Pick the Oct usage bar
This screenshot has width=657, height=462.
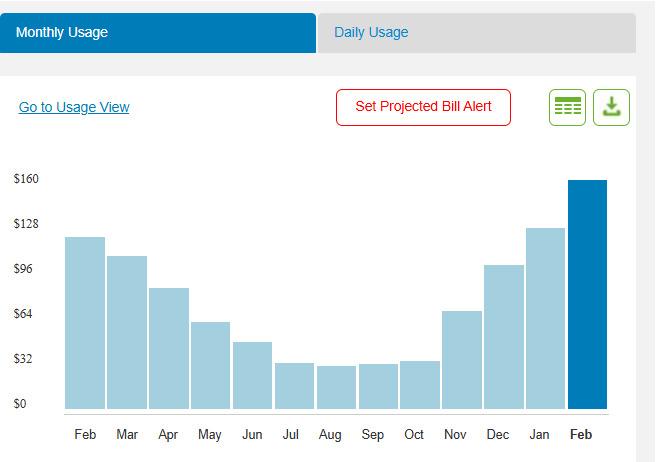[420, 385]
